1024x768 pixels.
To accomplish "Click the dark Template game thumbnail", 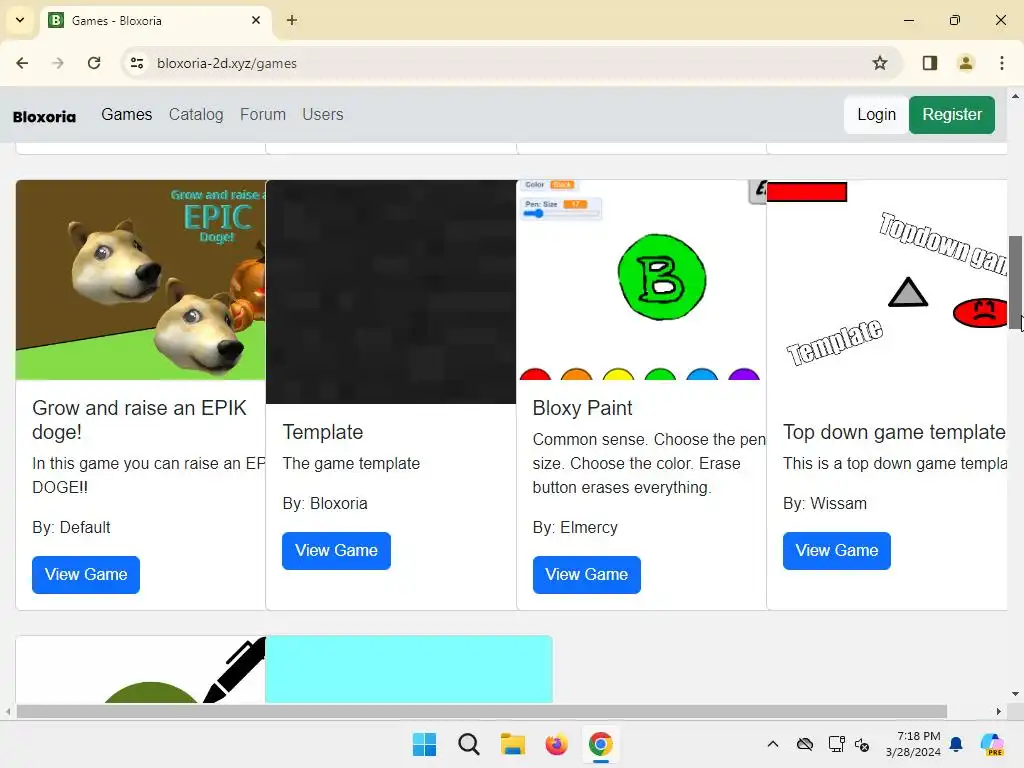I will (391, 292).
